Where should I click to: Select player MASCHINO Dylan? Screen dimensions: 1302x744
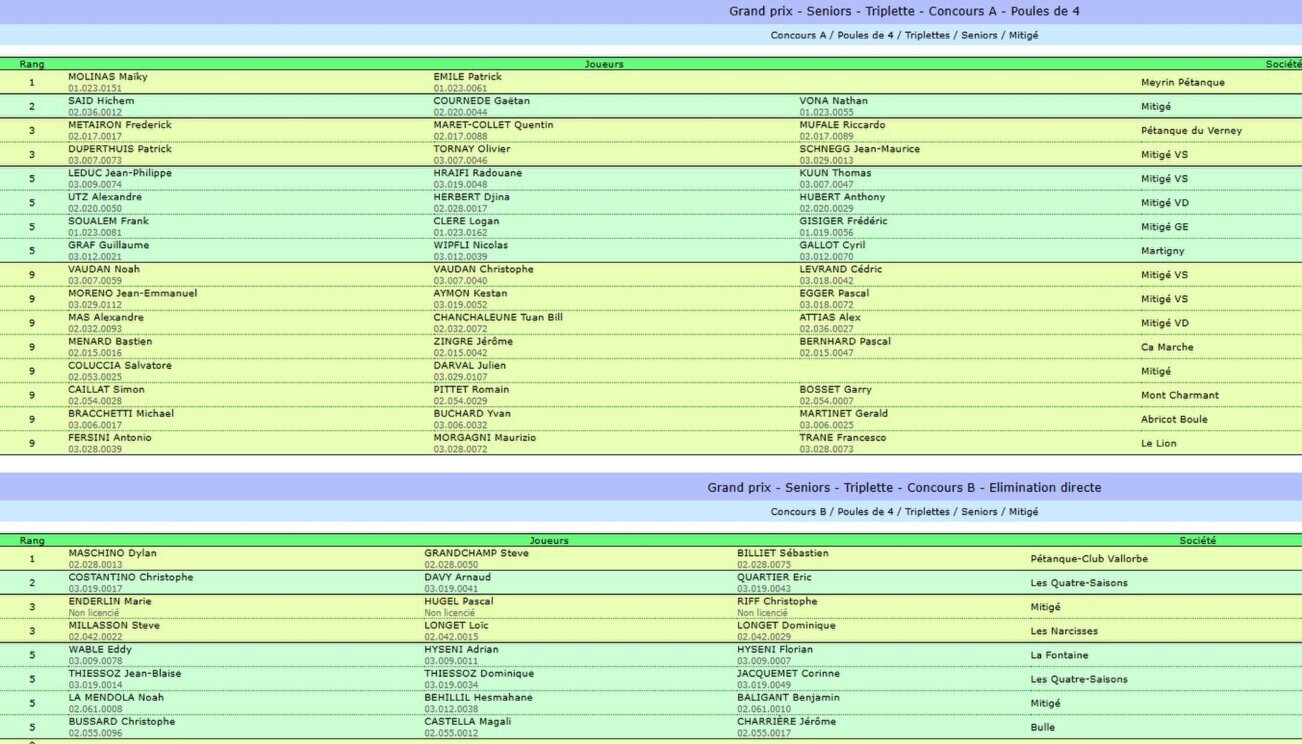pos(112,553)
